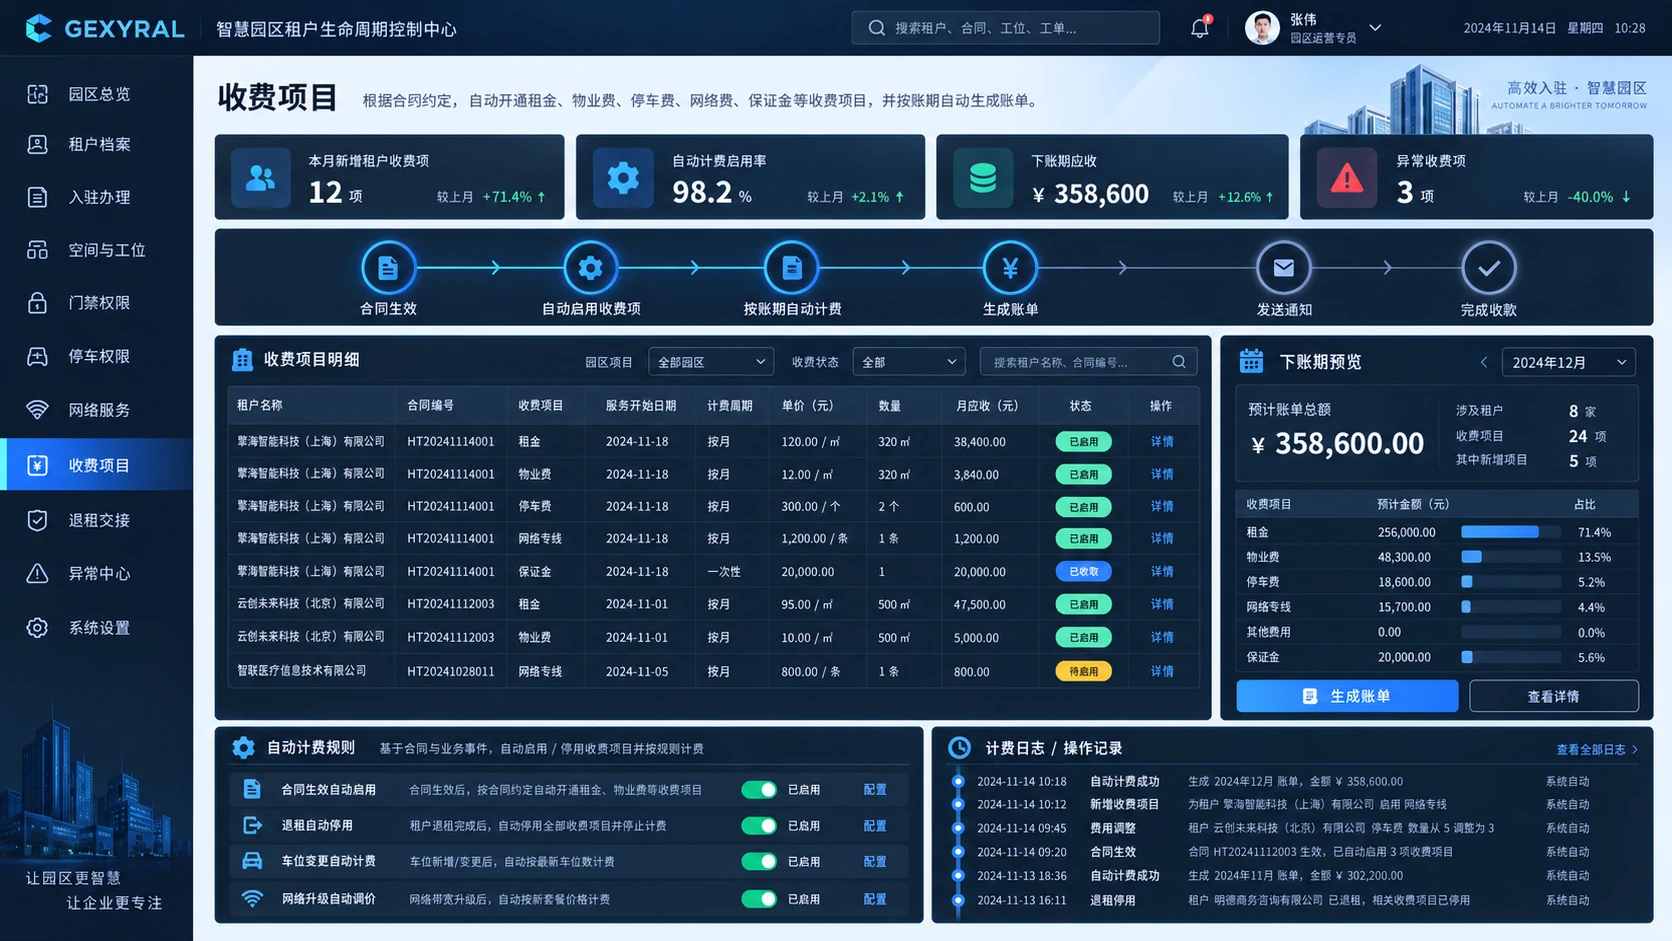Viewport: 1672px width, 941px height.
Task: Click the 搜索租户名称、合同编号 input field
Action: [x=1088, y=361]
